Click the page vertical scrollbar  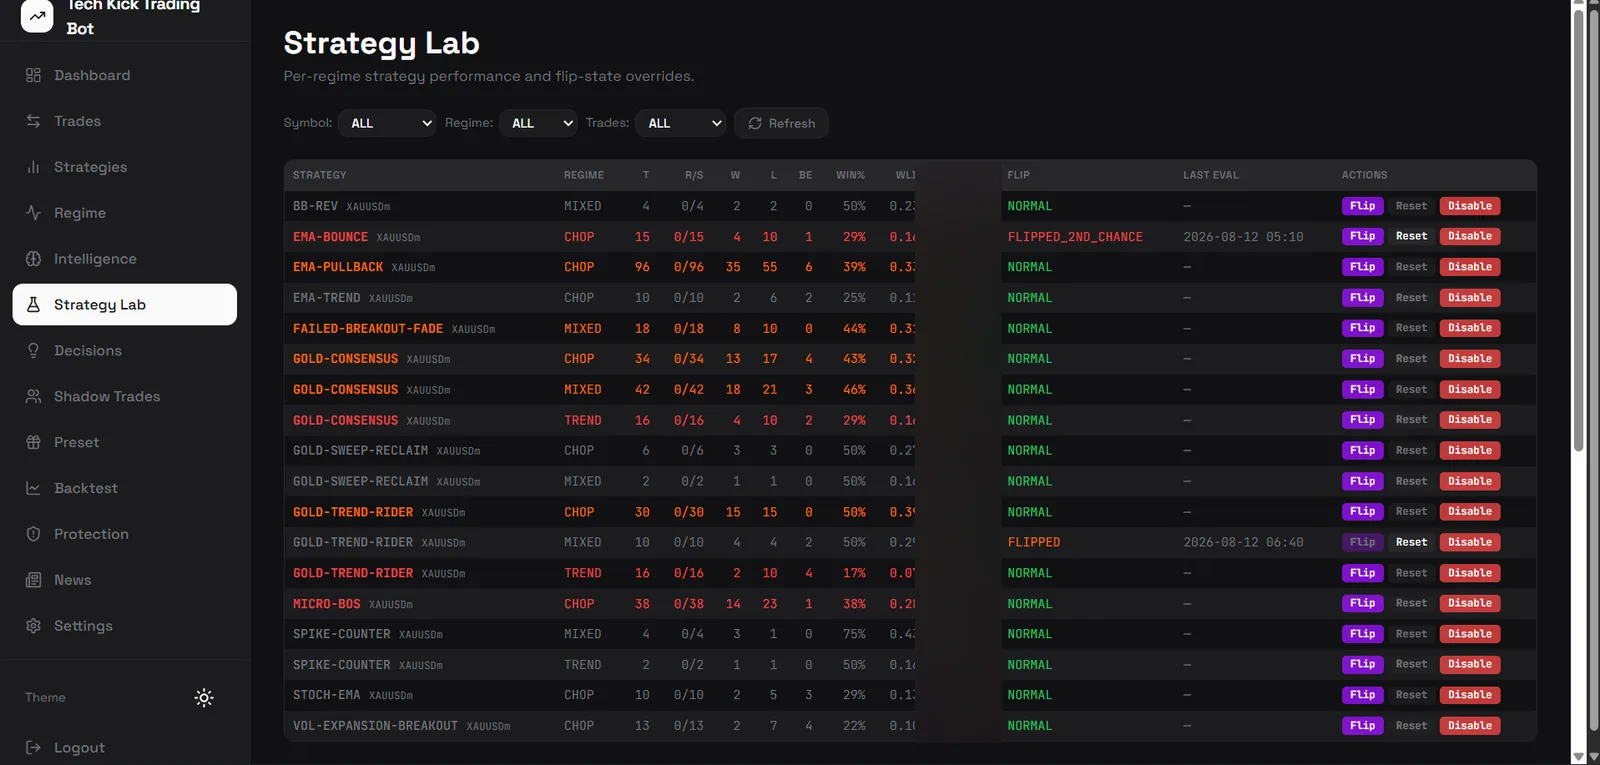(1579, 230)
